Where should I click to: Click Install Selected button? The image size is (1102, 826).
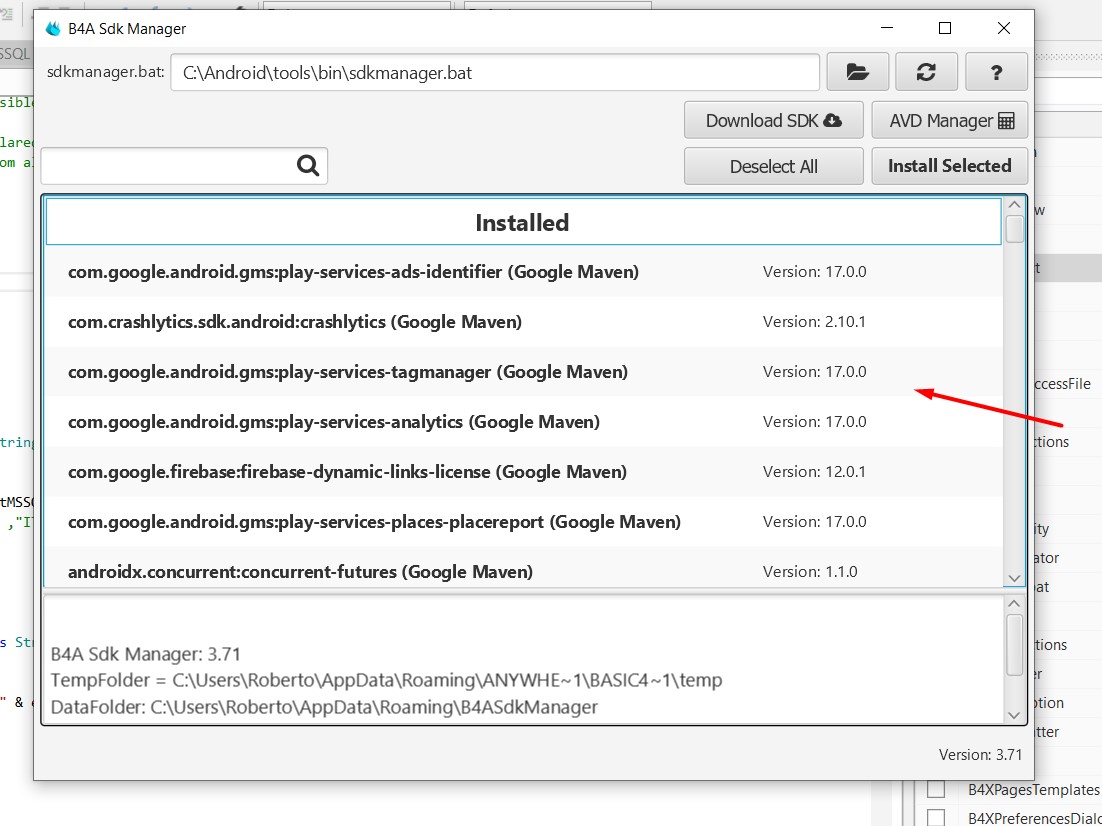click(x=949, y=166)
